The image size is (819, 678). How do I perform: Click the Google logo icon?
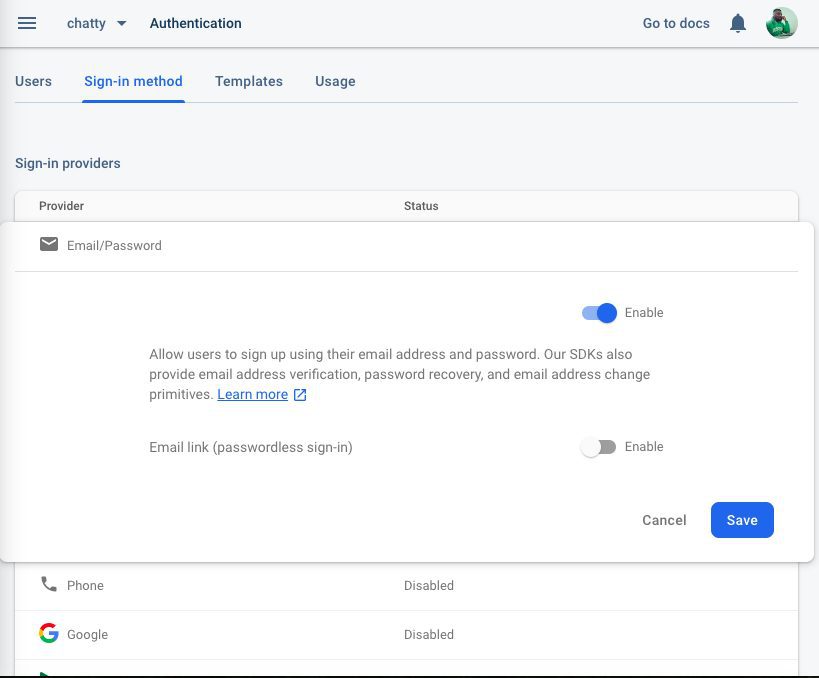(x=49, y=633)
